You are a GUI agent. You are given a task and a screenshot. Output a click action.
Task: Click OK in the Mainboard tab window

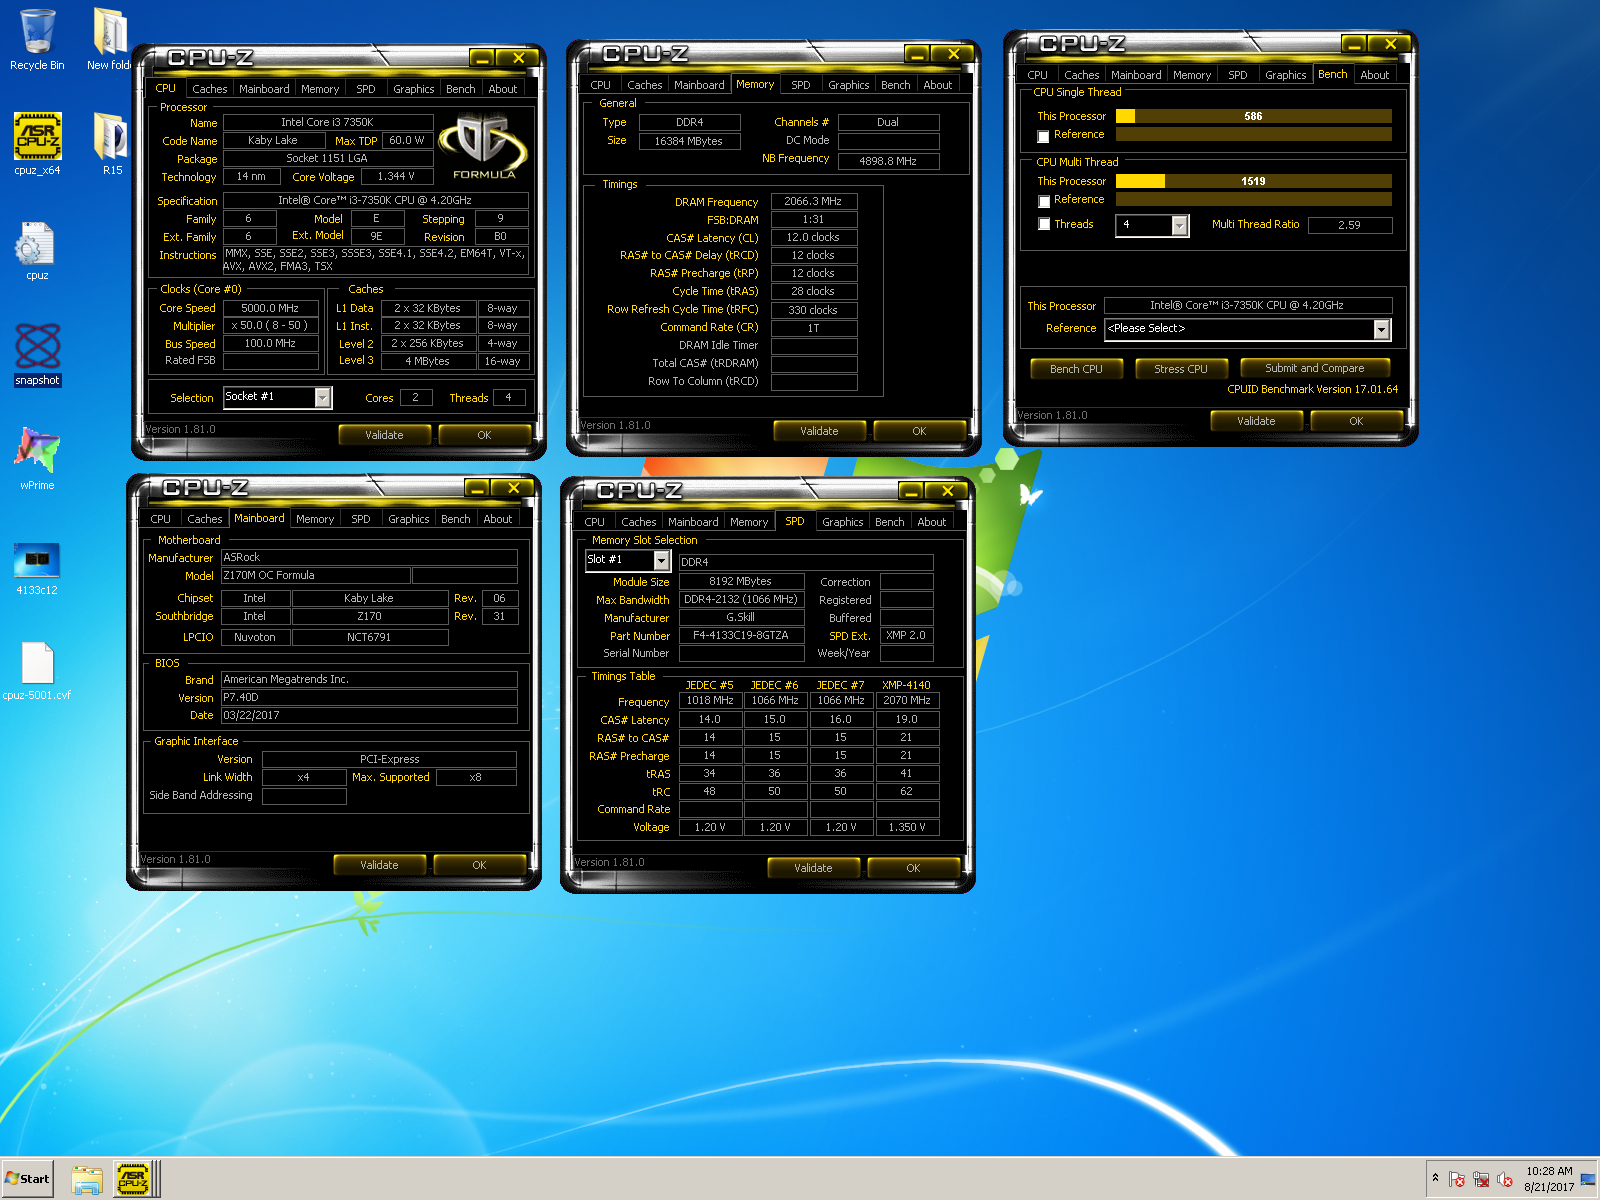(x=479, y=865)
